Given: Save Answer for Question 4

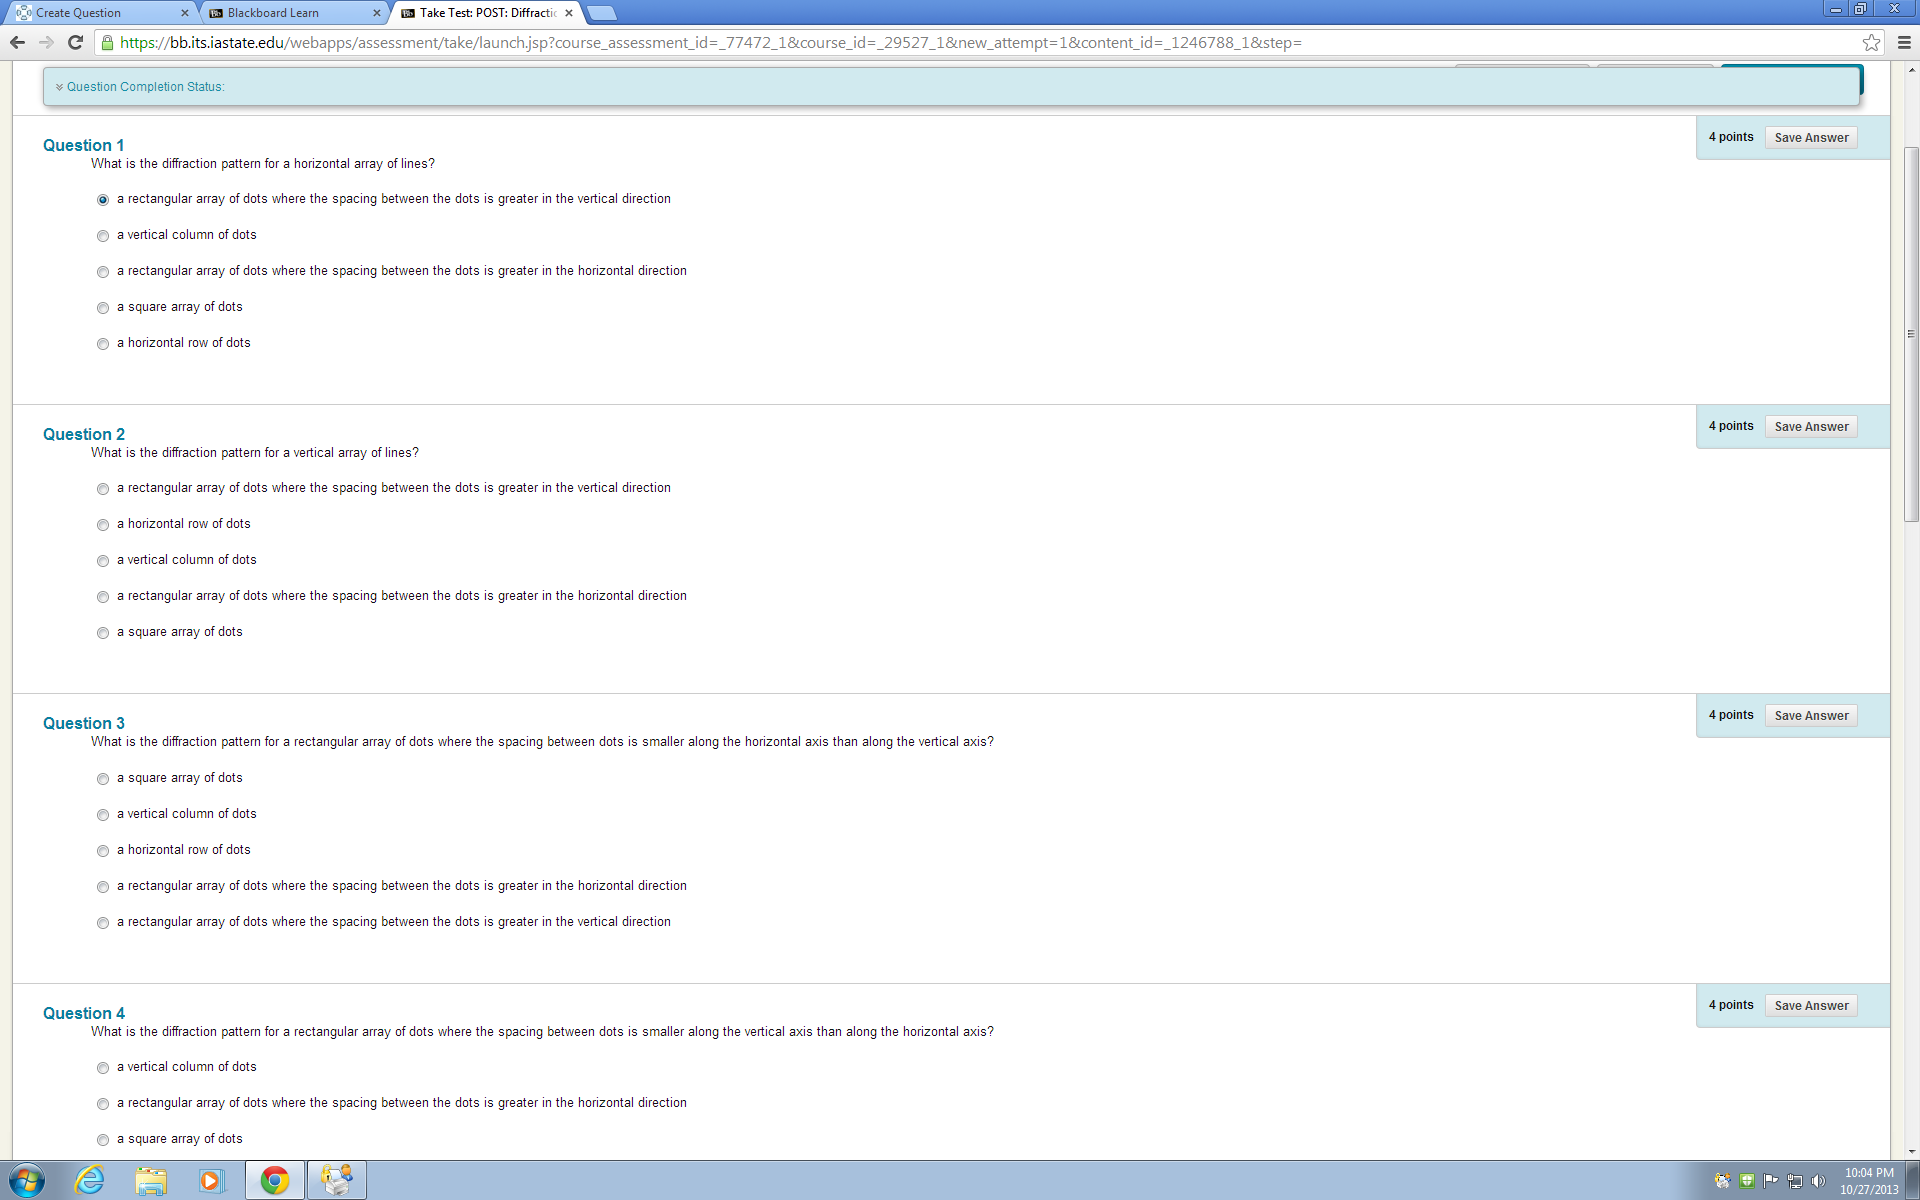Looking at the screenshot, I should point(1811,1006).
